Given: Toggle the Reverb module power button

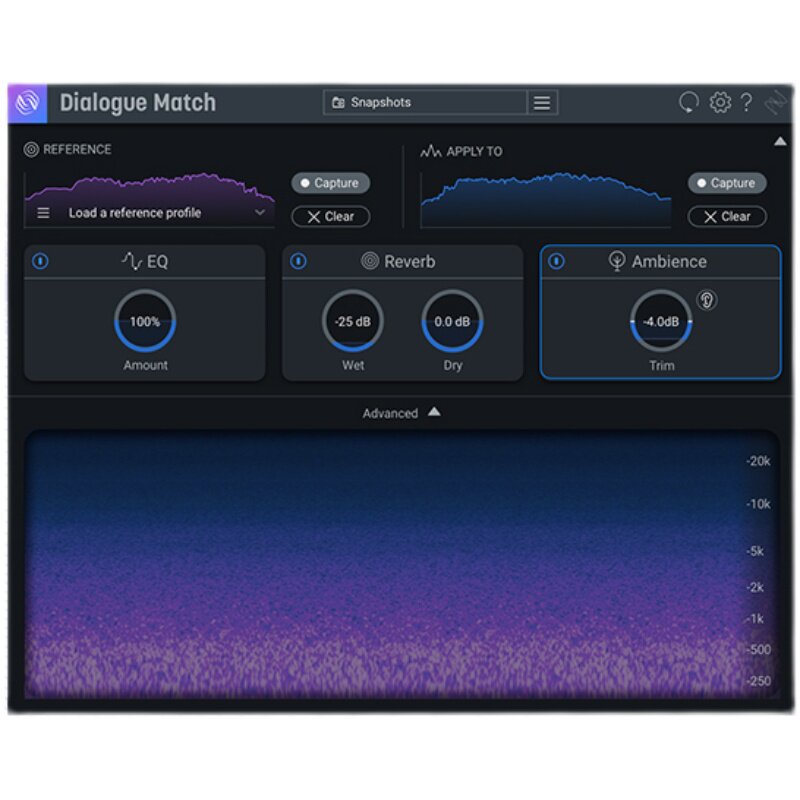Looking at the screenshot, I should pyautogui.click(x=298, y=261).
